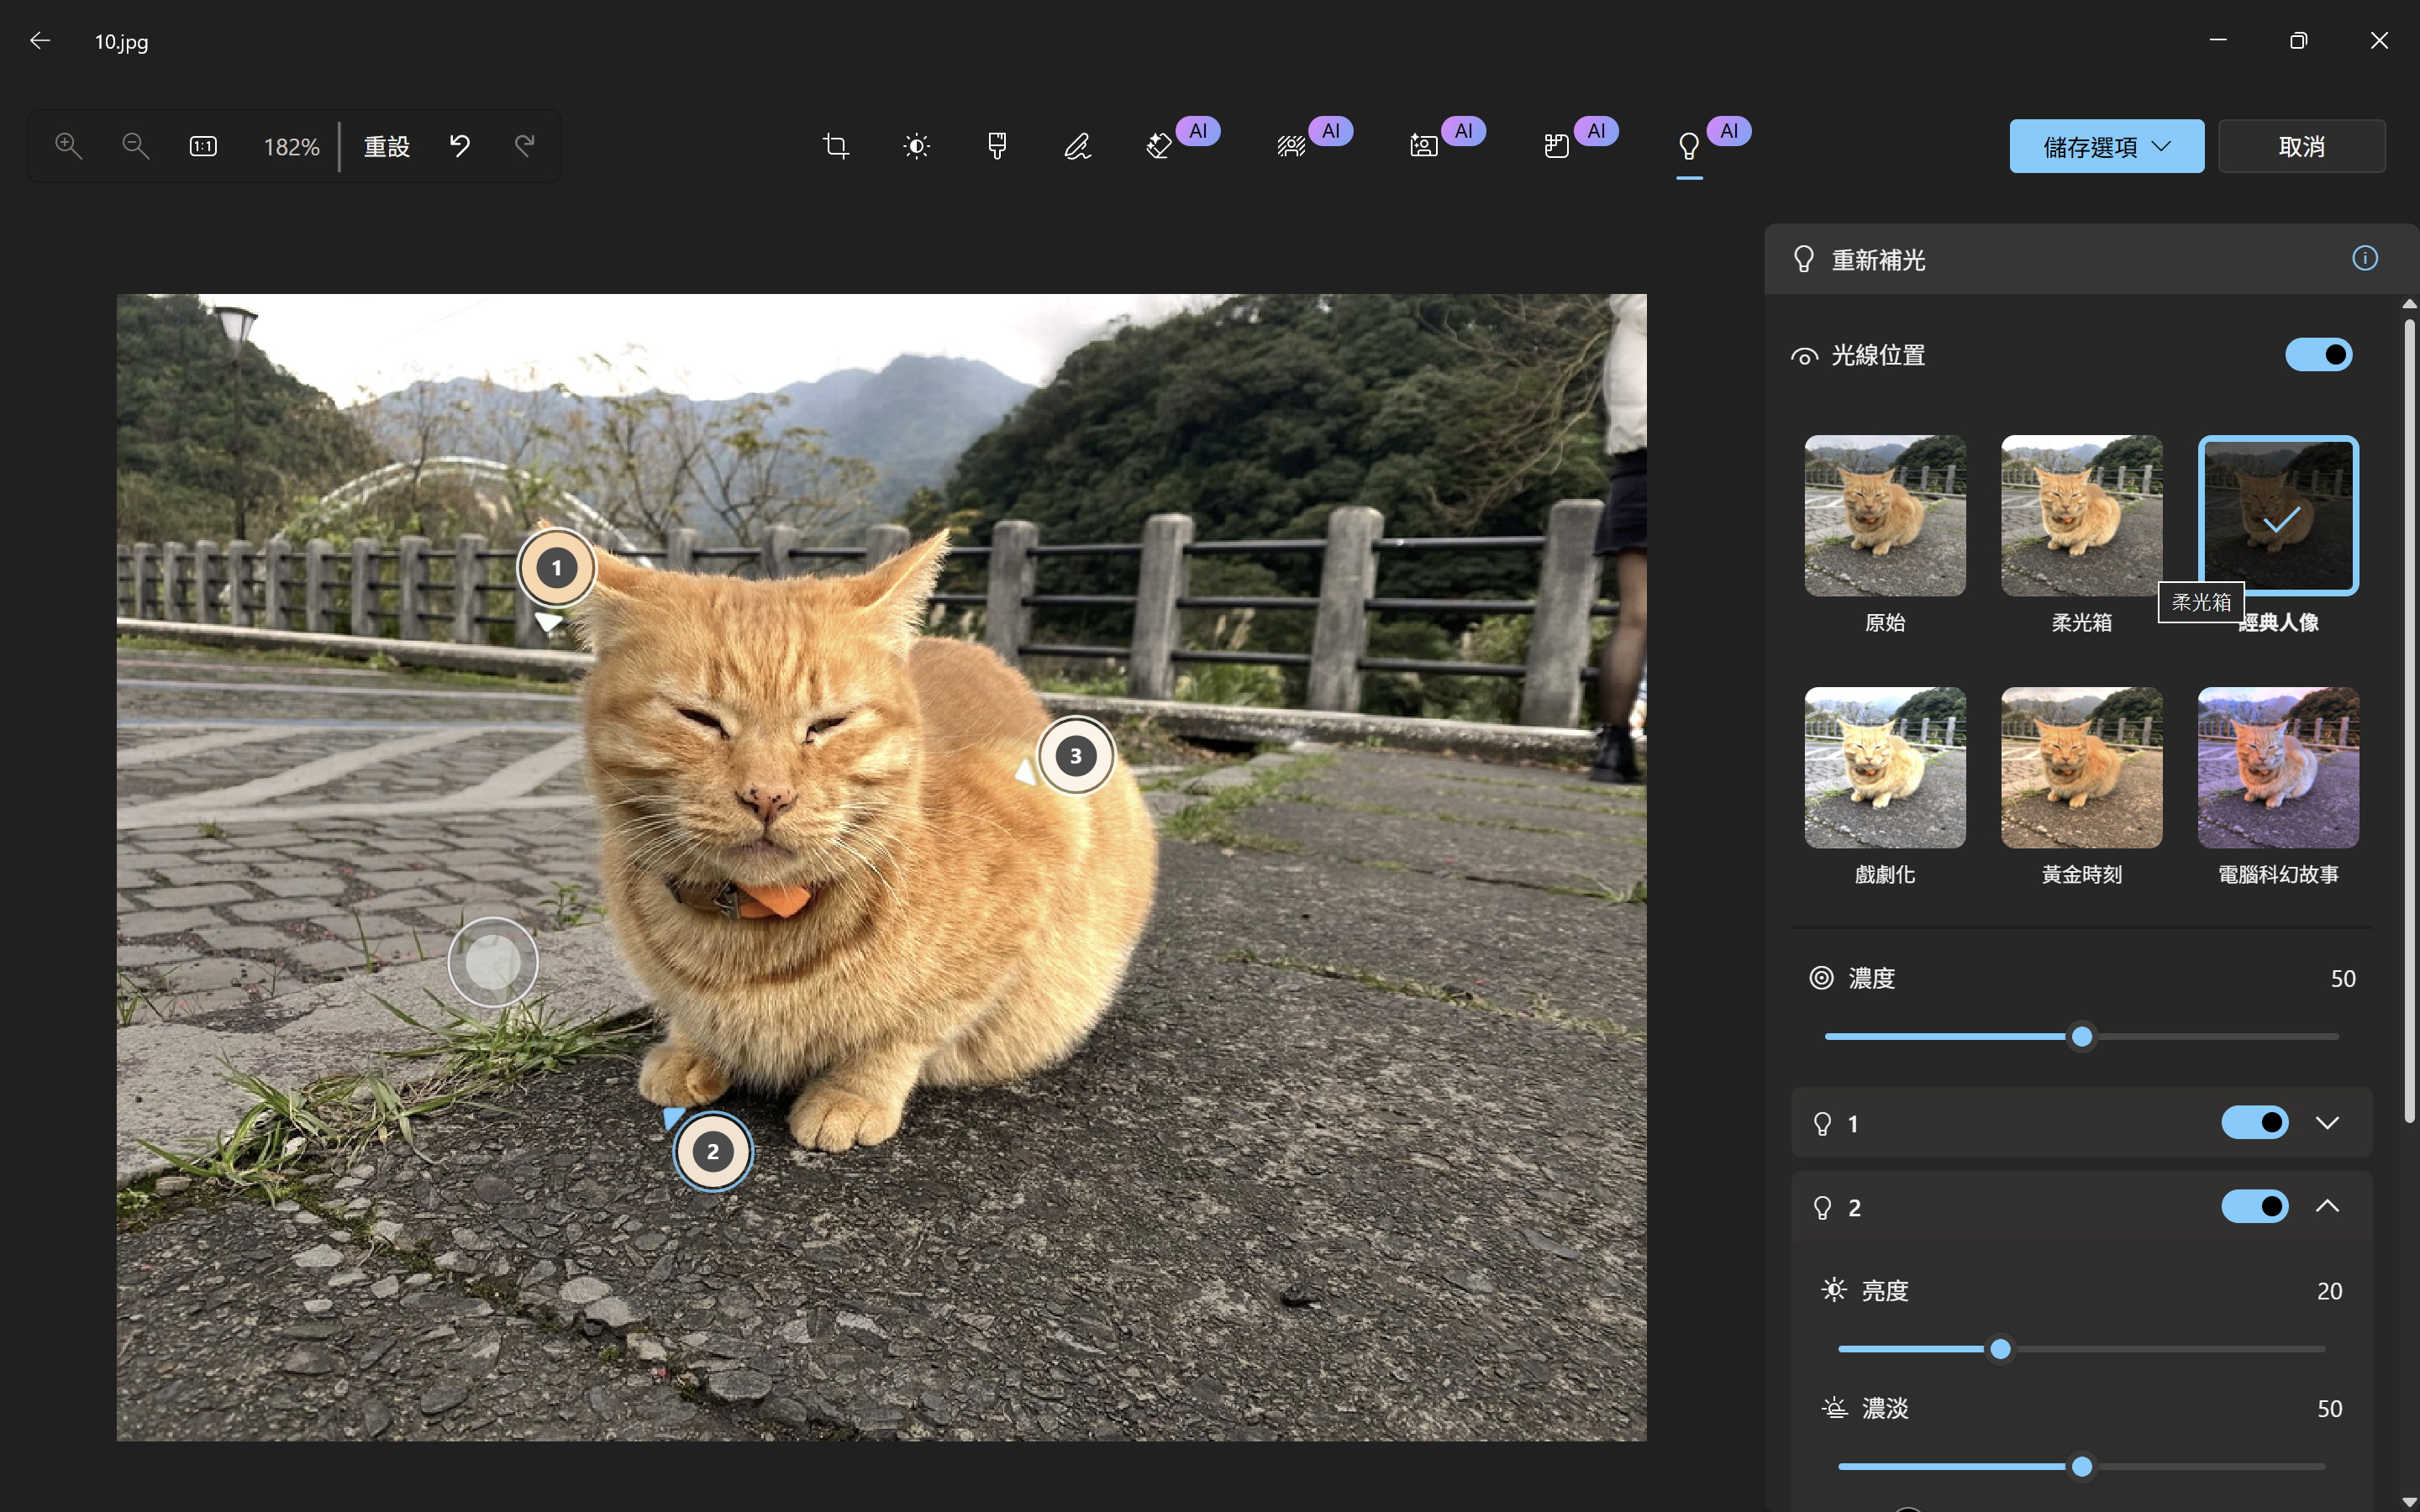Viewport: 2420px width, 1512px height.
Task: Open the brightness Adjustment tool
Action: pyautogui.click(x=916, y=147)
